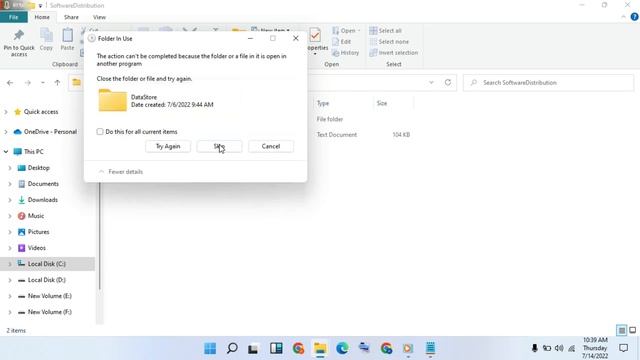Viewport: 640px width, 360px height.
Task: Open Downloads in navigation pane
Action: 42,200
